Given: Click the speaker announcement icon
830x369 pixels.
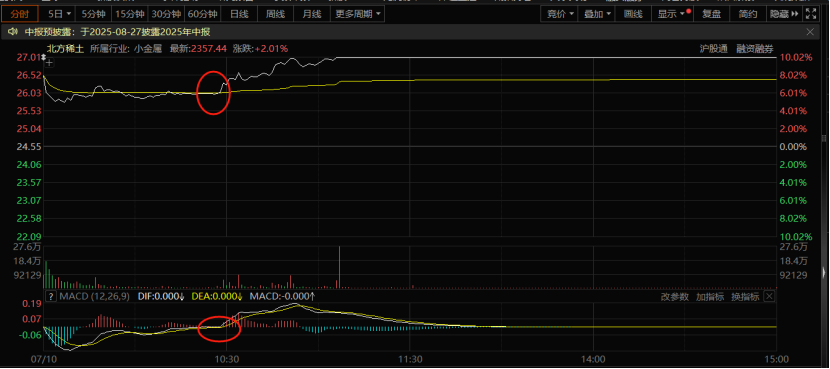Looking at the screenshot, I should (13, 32).
